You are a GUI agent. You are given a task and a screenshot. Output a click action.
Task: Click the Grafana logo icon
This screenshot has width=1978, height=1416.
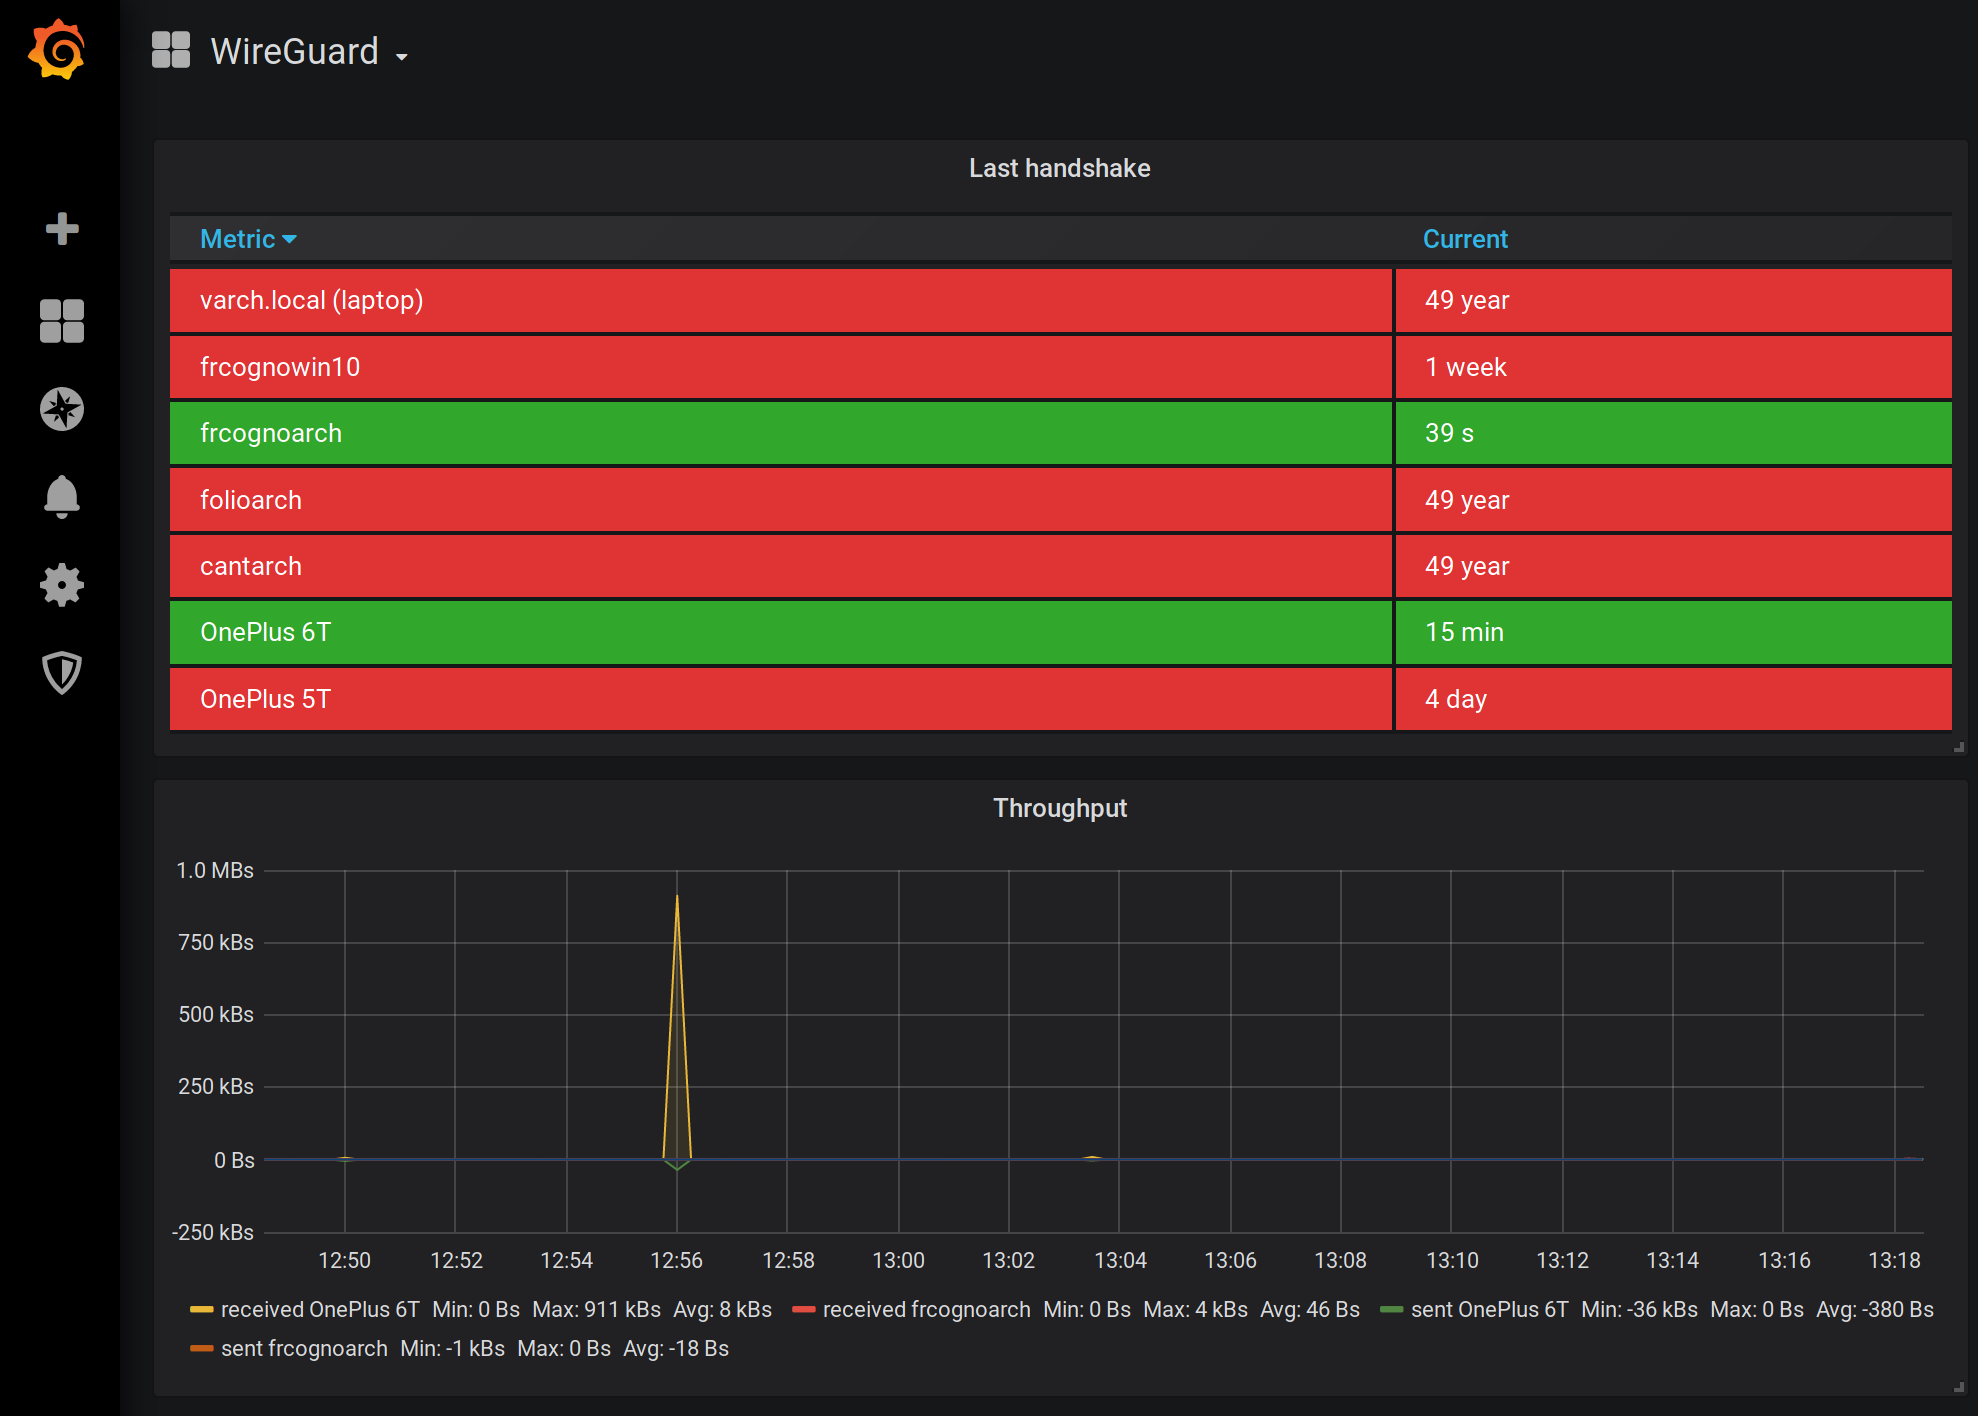tap(57, 50)
